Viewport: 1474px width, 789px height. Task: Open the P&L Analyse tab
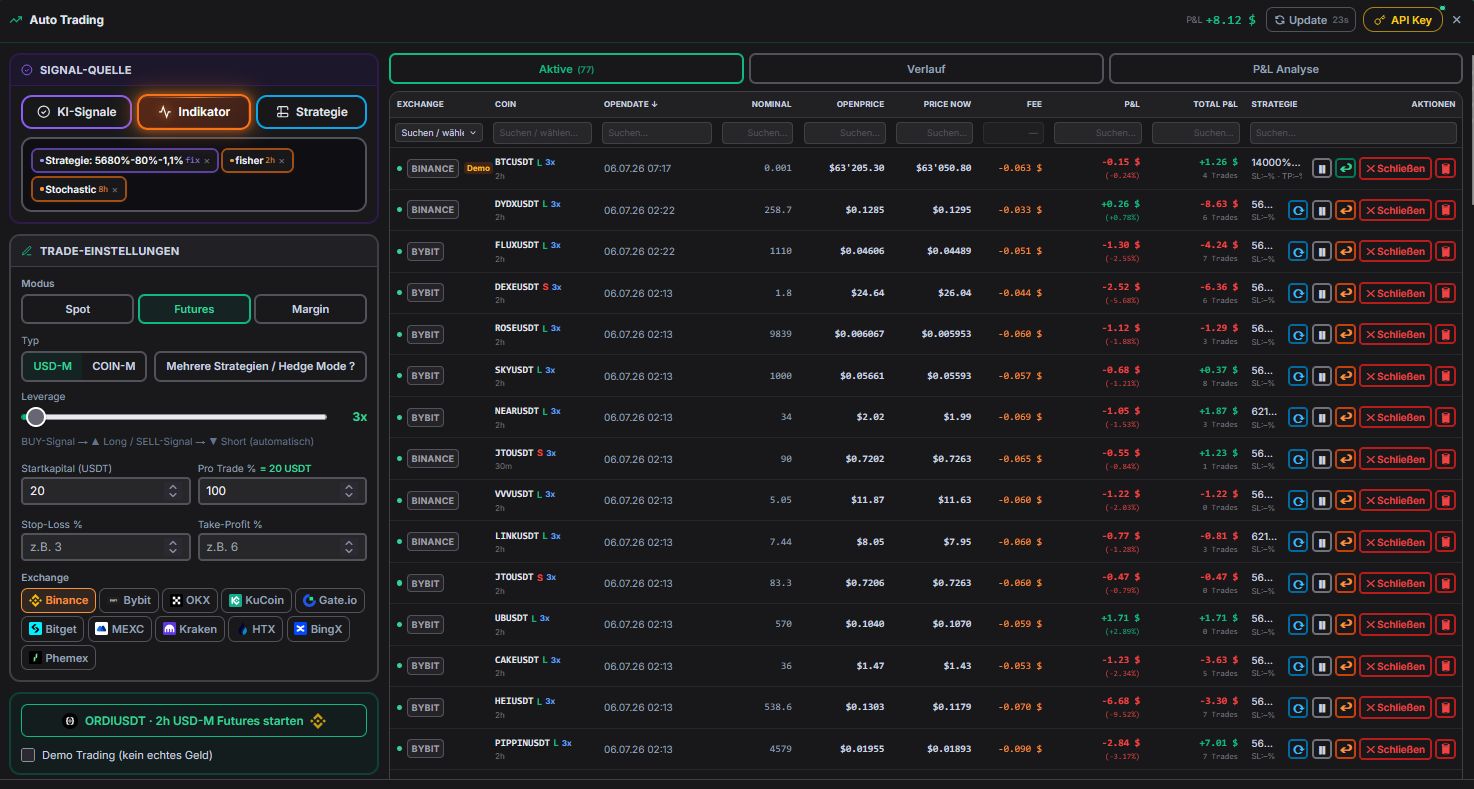tap(1286, 69)
